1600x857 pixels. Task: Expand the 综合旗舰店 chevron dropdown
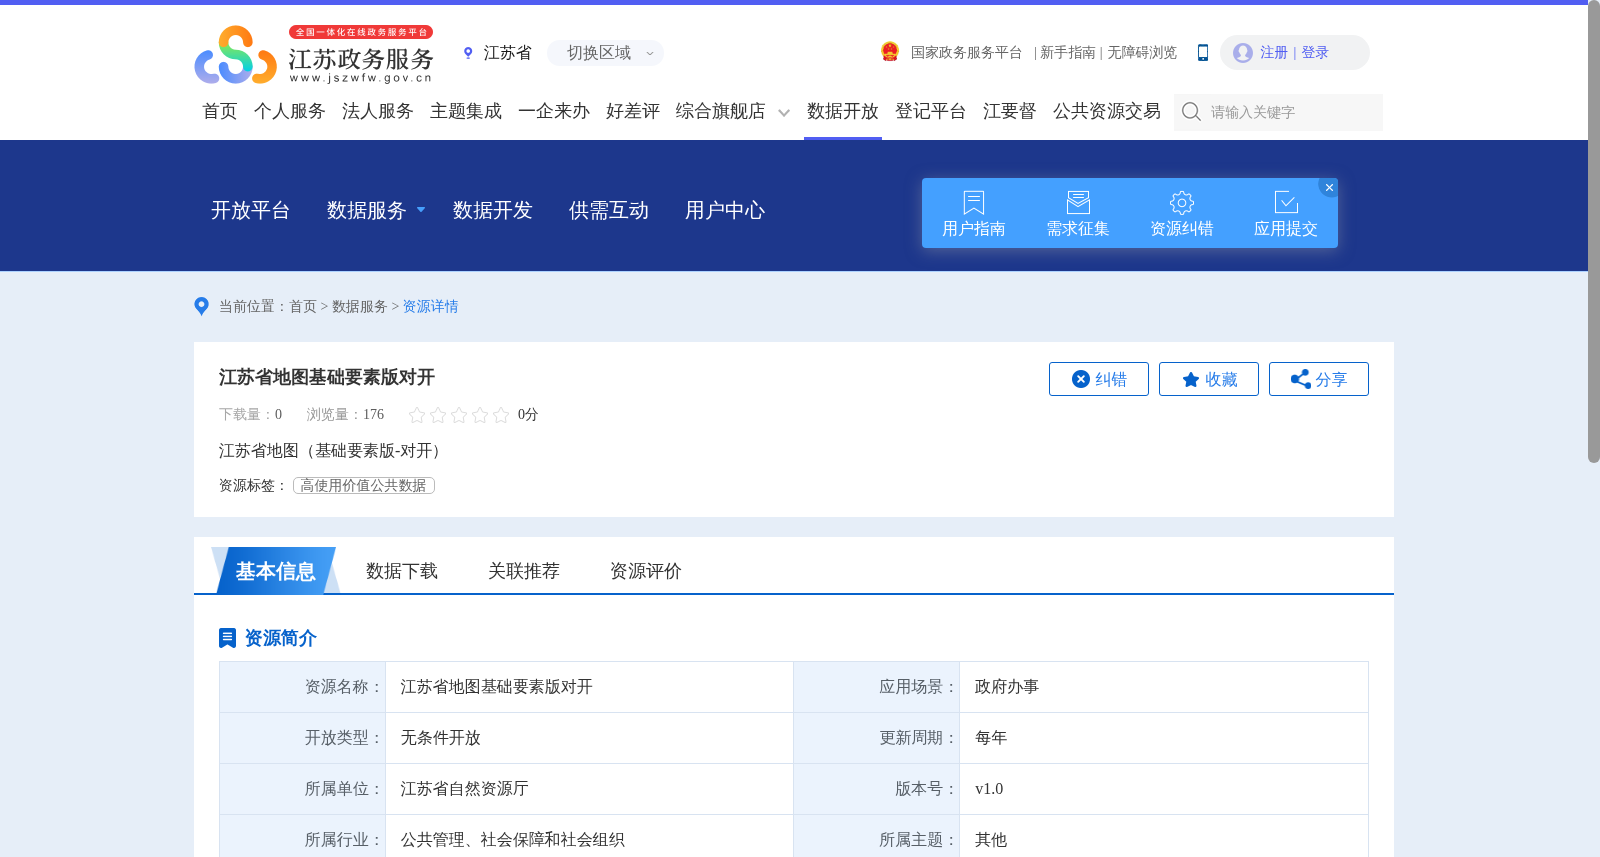click(x=784, y=113)
